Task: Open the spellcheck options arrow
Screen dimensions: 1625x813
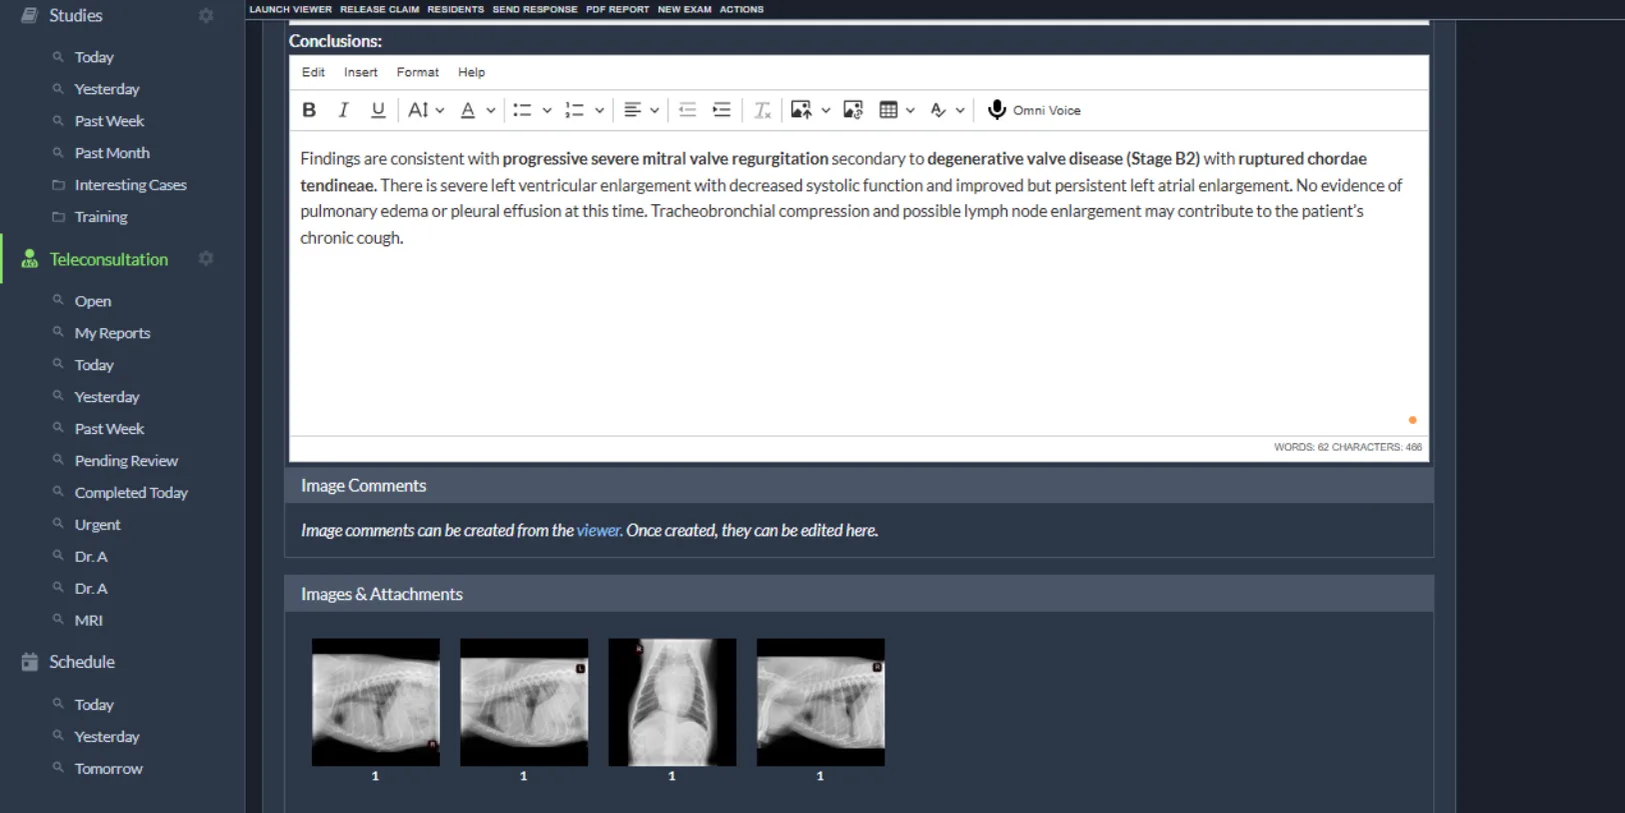Action: (960, 110)
